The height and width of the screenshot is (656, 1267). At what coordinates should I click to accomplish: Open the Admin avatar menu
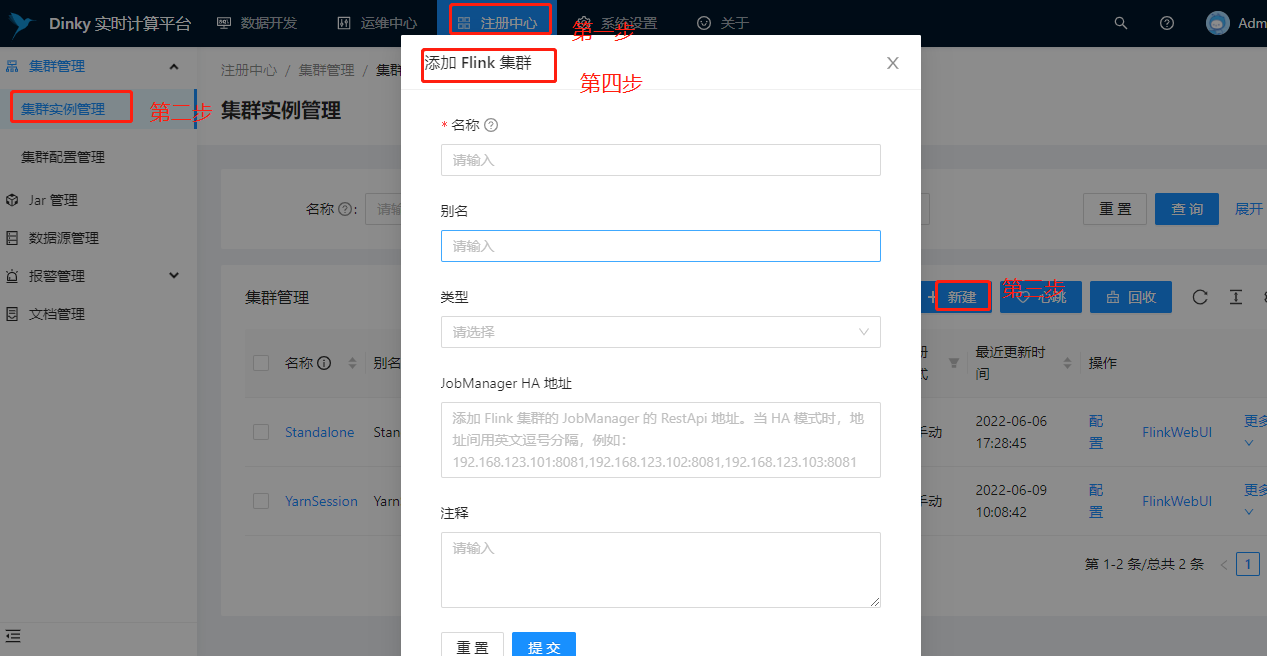coord(1218,22)
